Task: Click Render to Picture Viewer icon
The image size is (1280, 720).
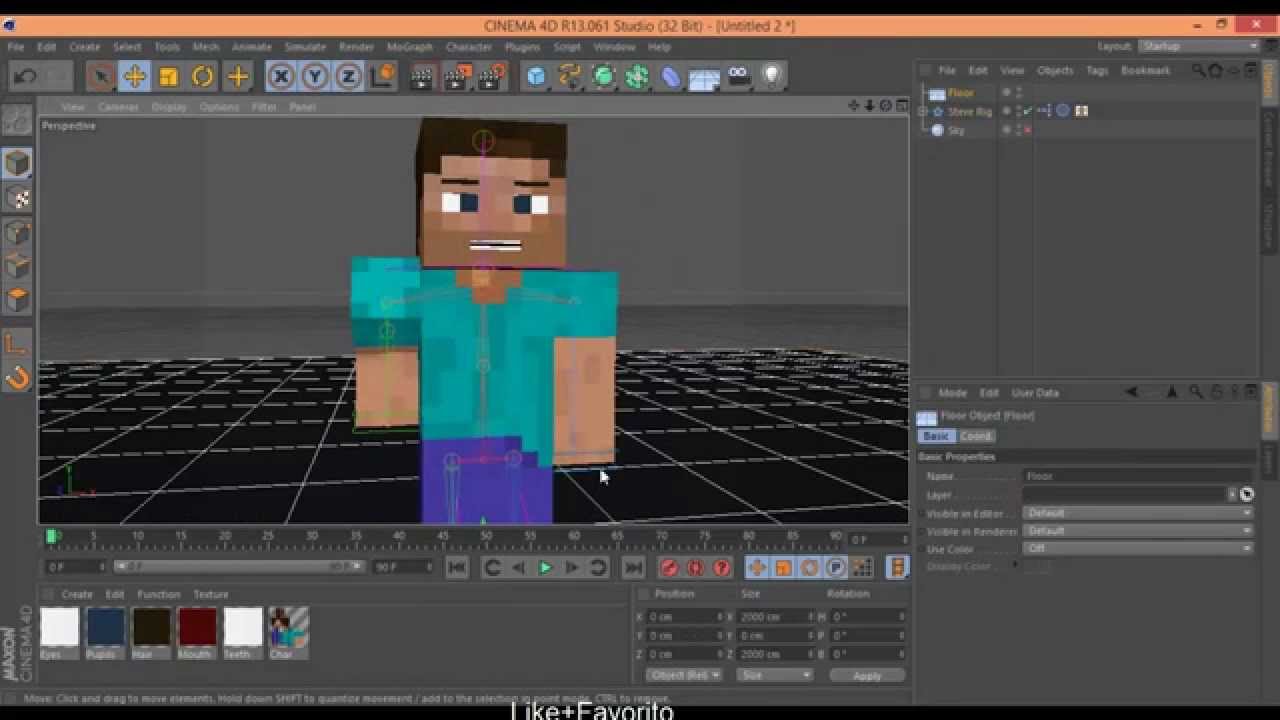Action: [x=458, y=76]
